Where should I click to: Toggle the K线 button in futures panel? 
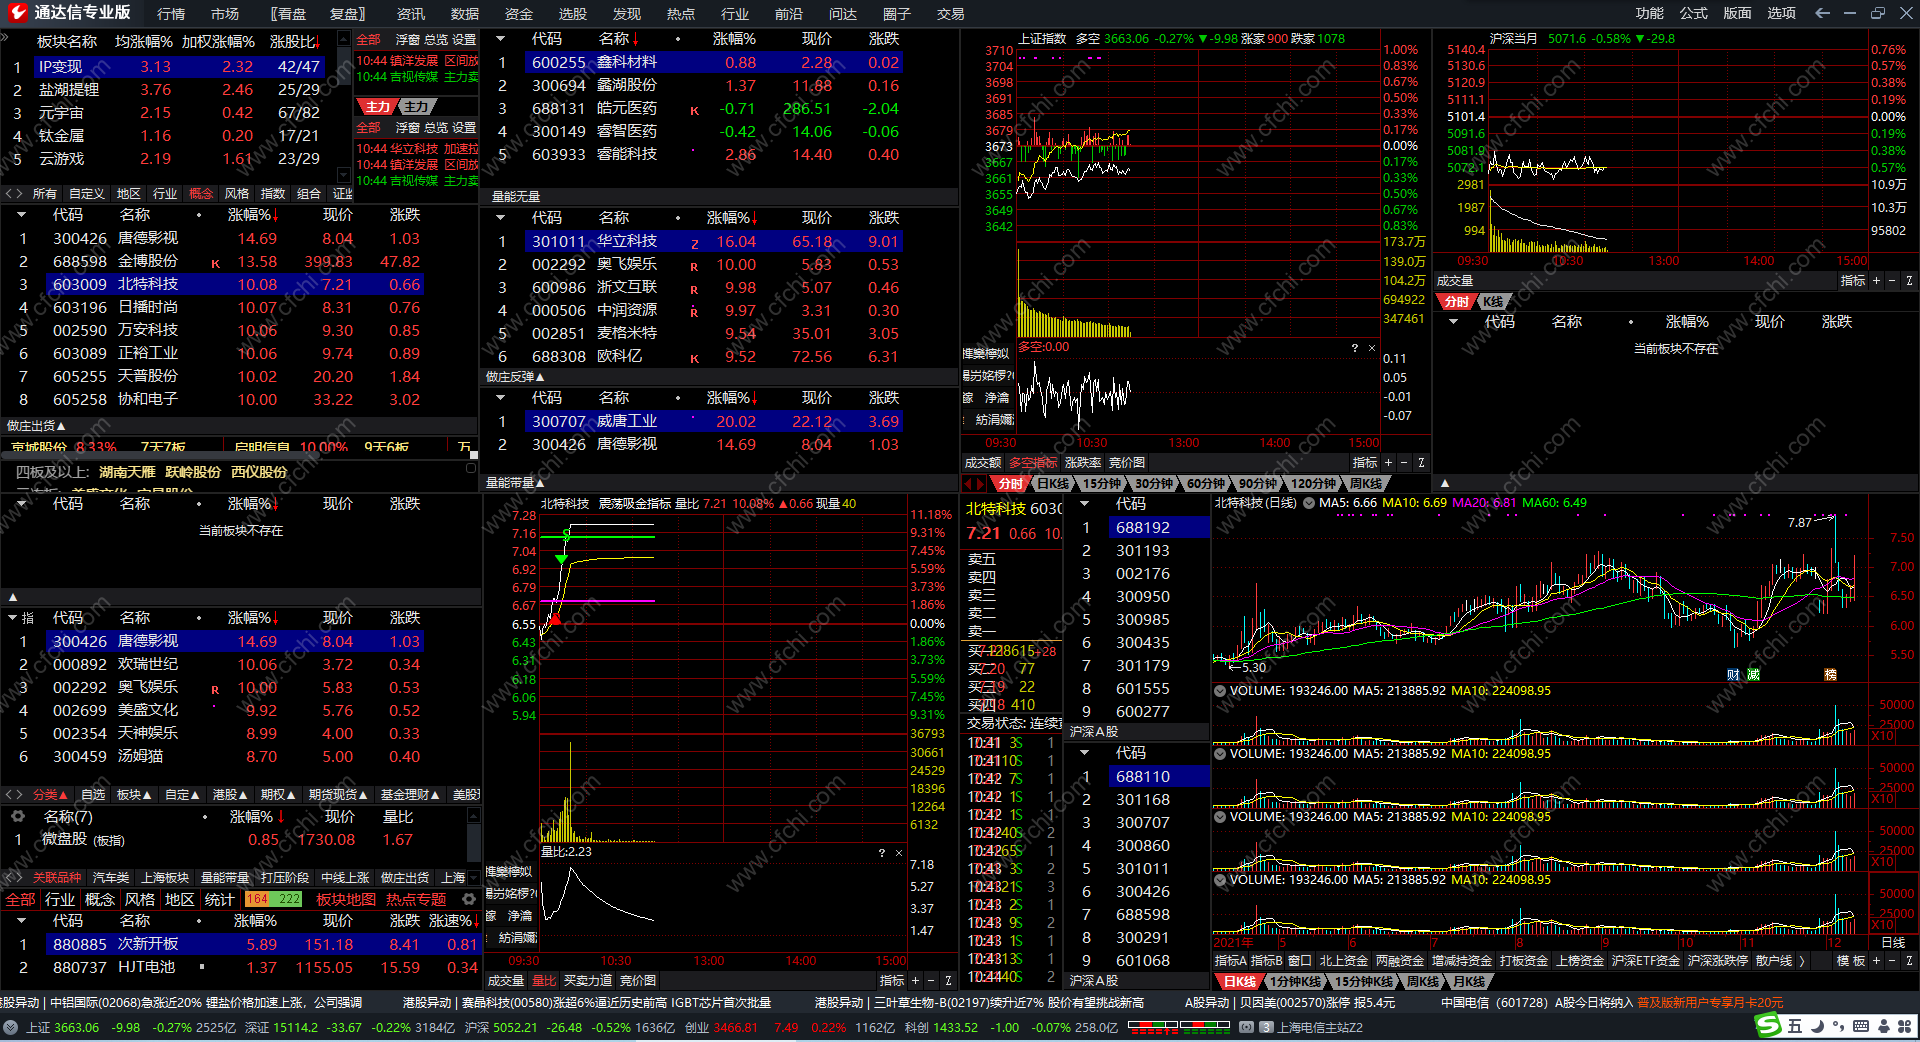(x=1494, y=301)
